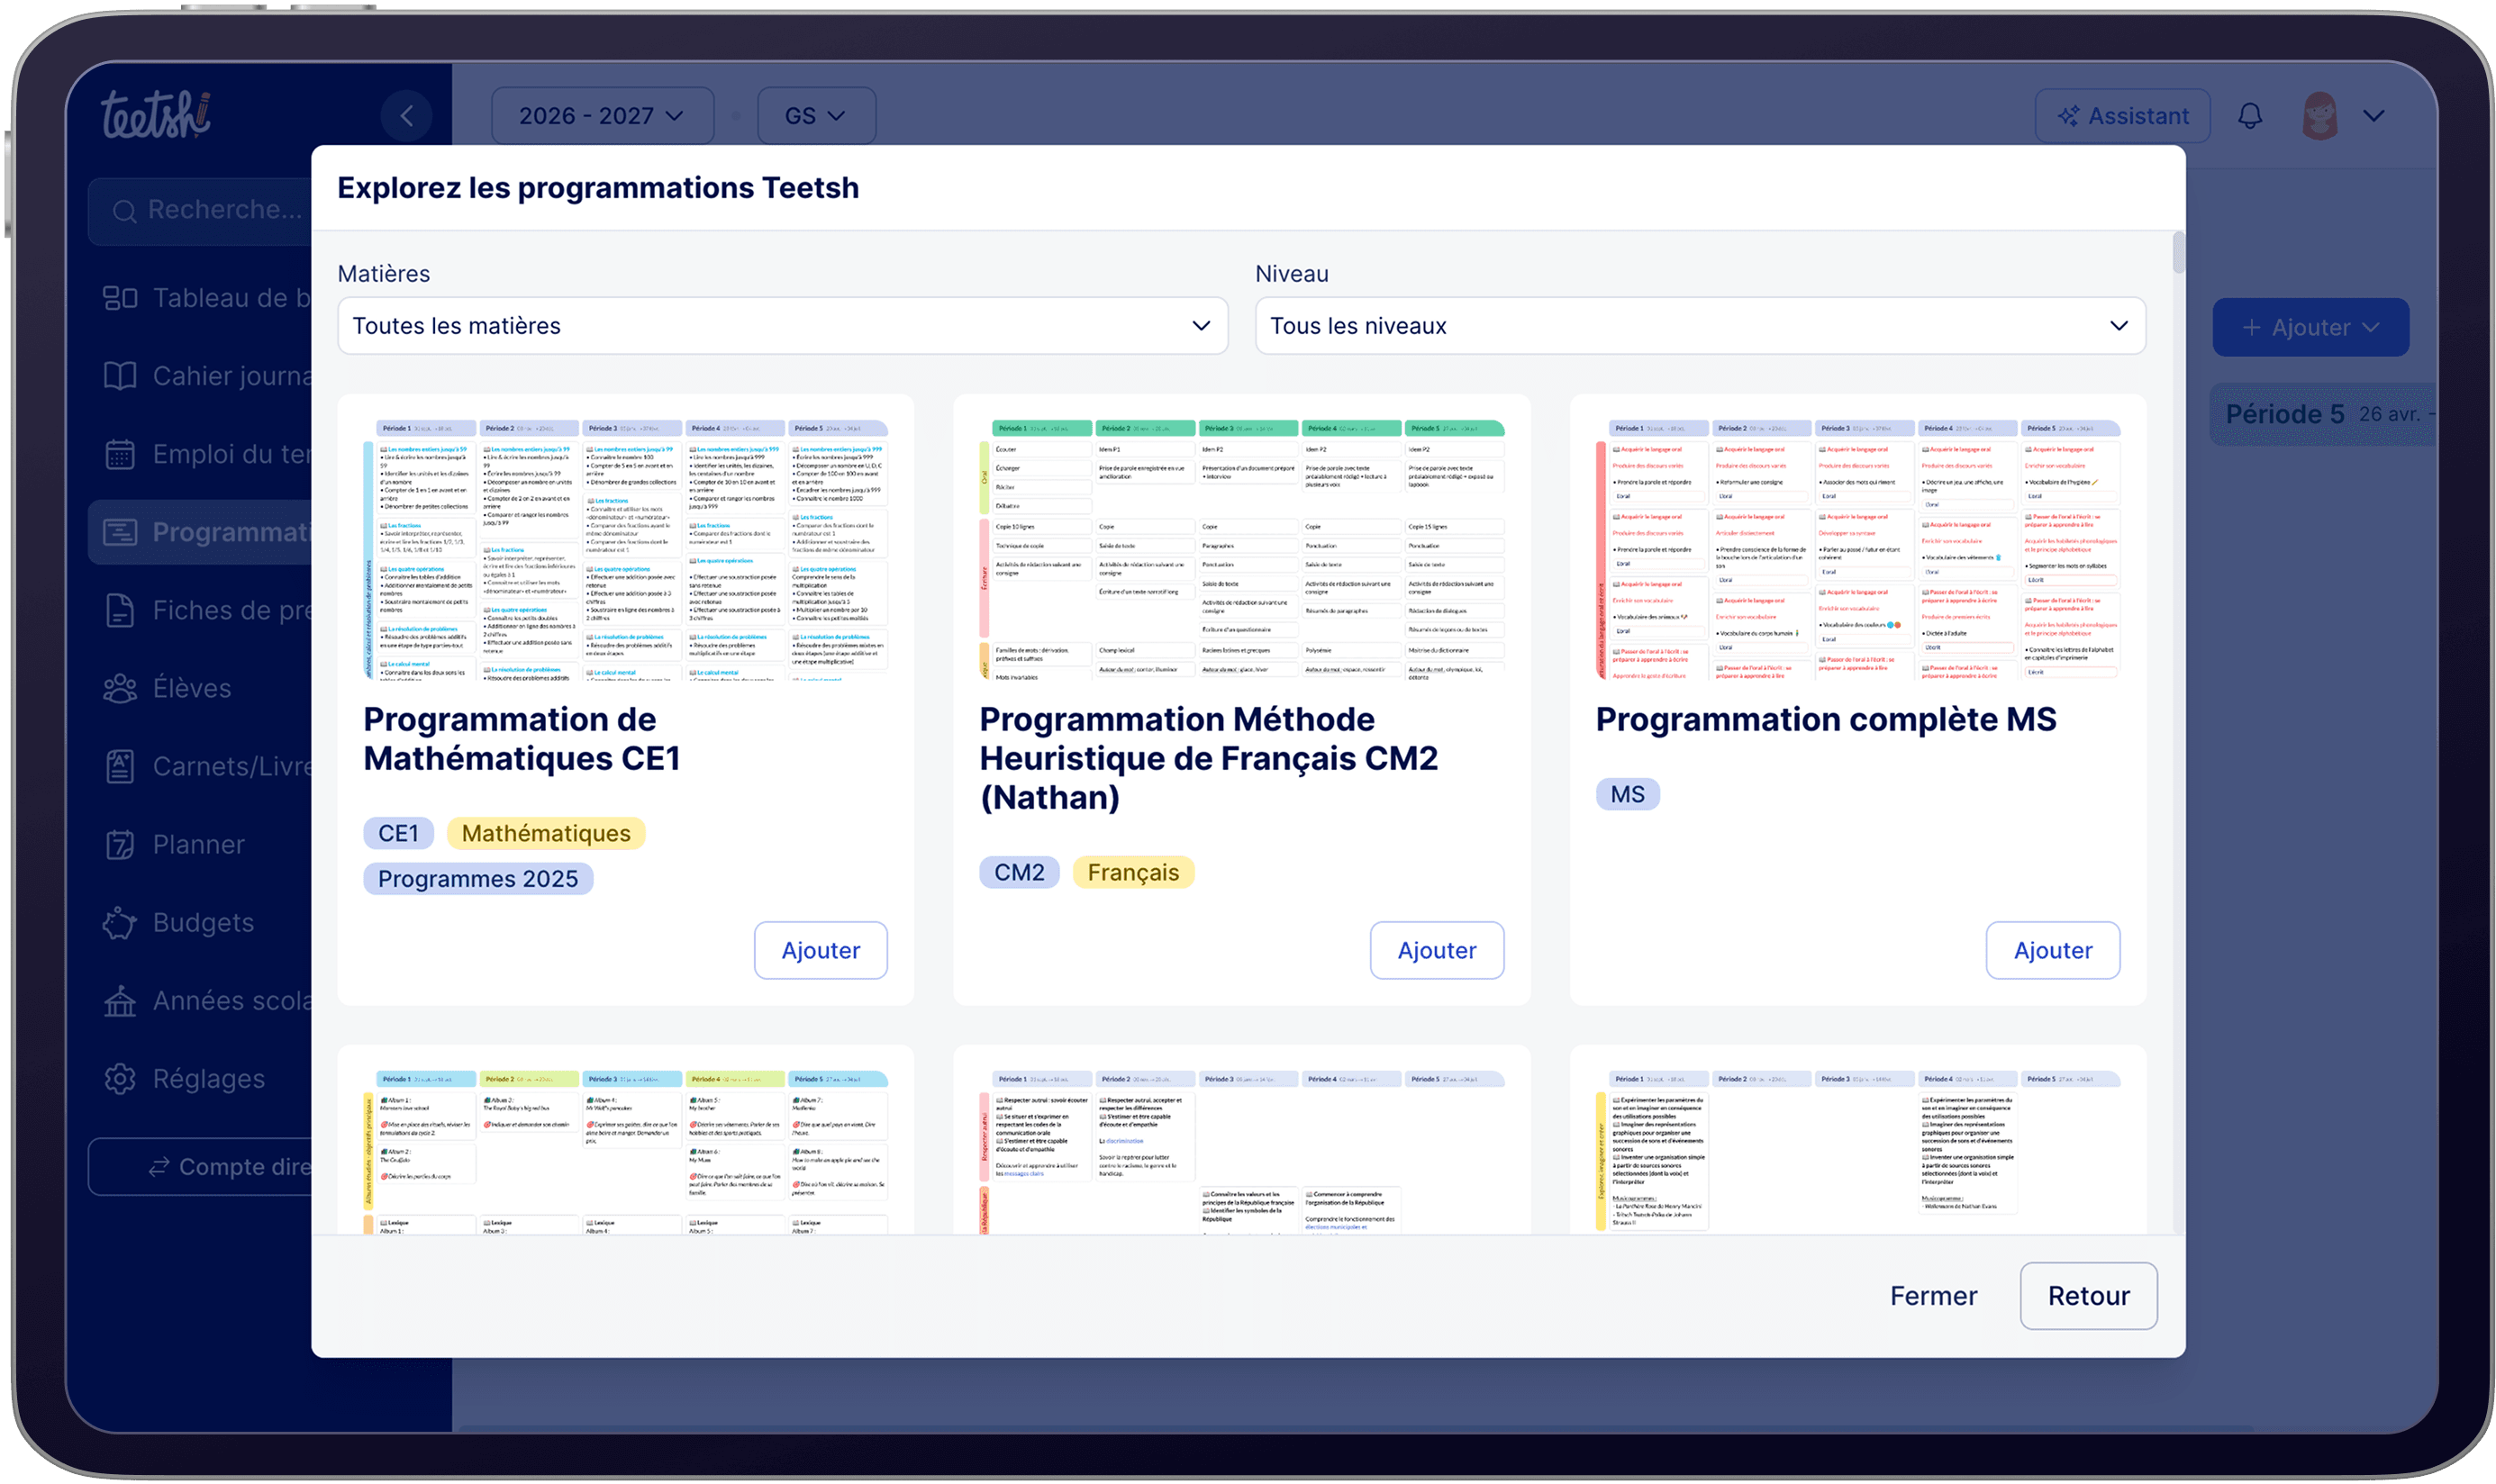Open Programmation complète MS thumbnail
2496x1484 pixels.
click(x=1857, y=550)
